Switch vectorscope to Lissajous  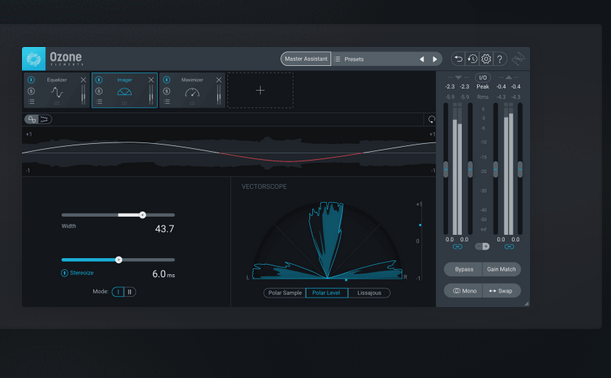369,293
